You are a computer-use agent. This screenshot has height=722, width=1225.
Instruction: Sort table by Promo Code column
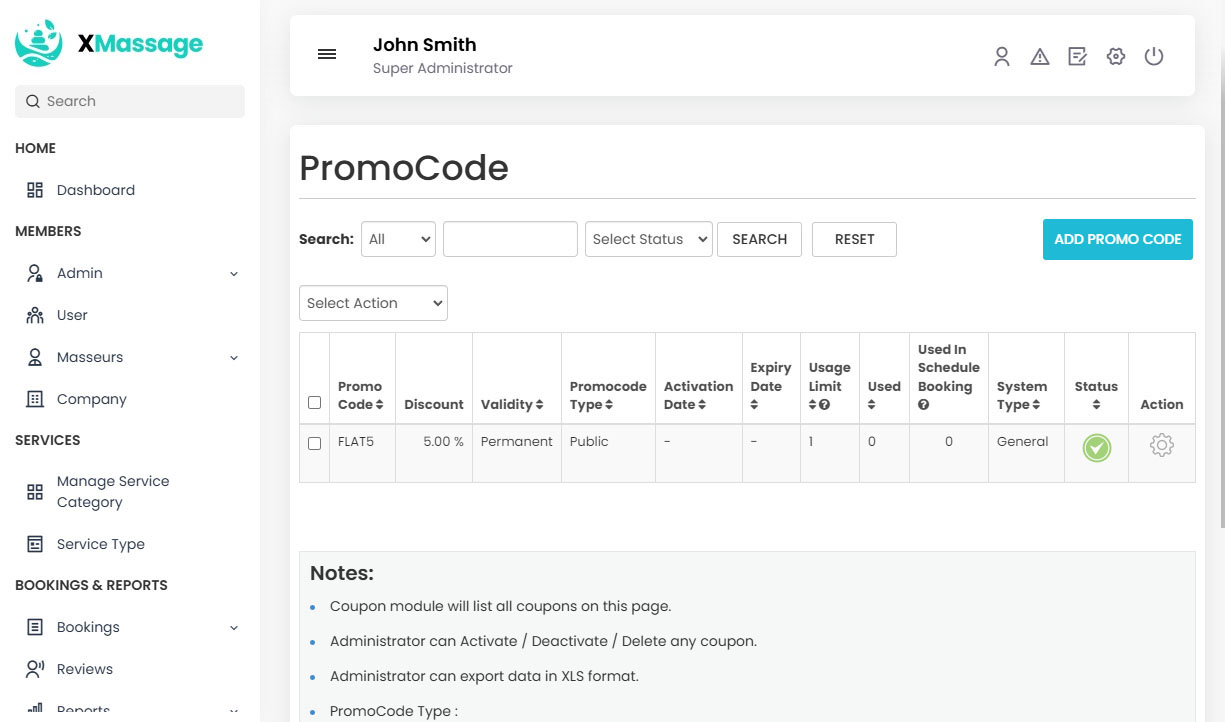[x=360, y=396]
